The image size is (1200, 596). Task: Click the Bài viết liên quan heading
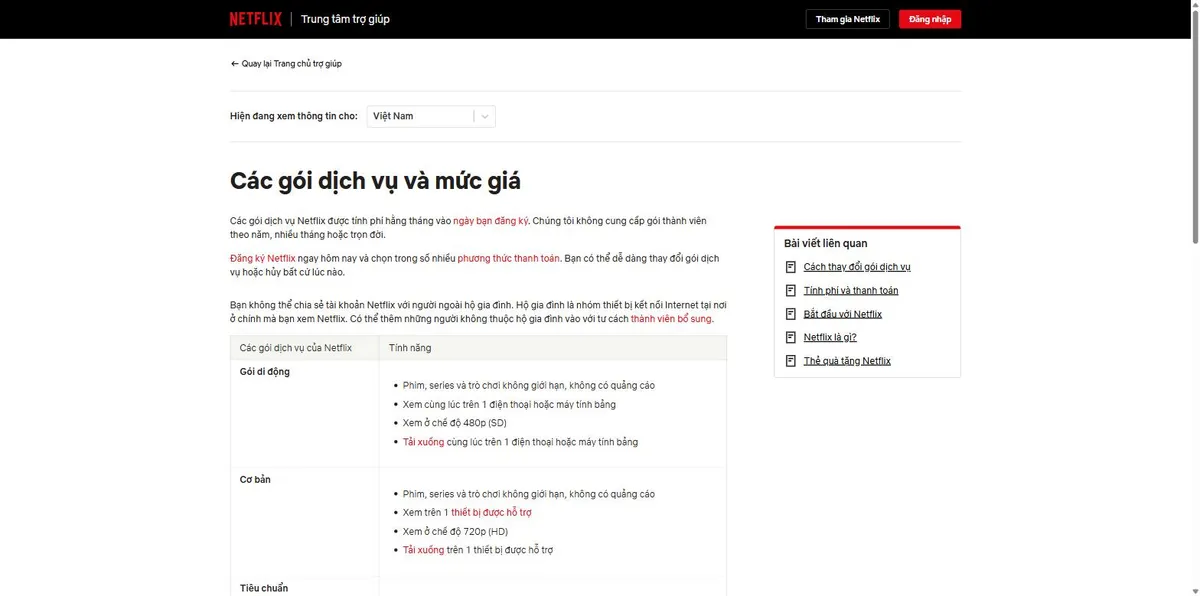point(826,243)
